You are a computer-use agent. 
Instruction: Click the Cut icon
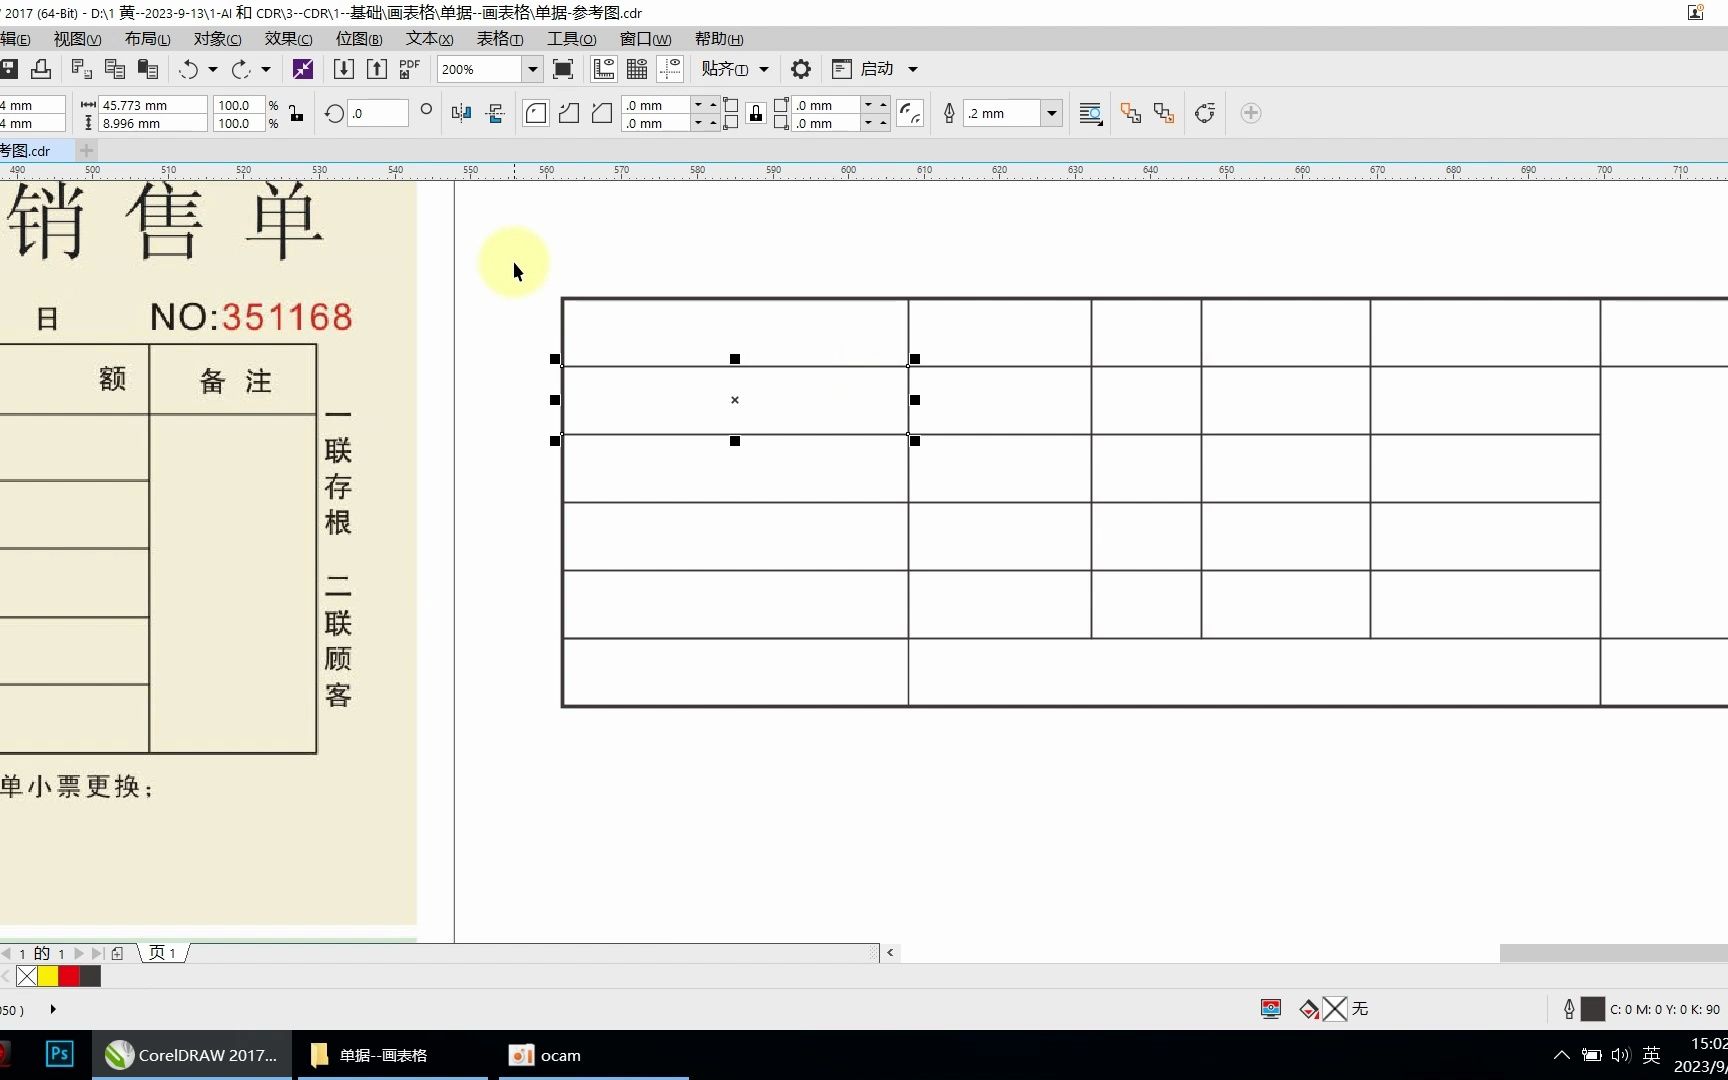coord(82,69)
